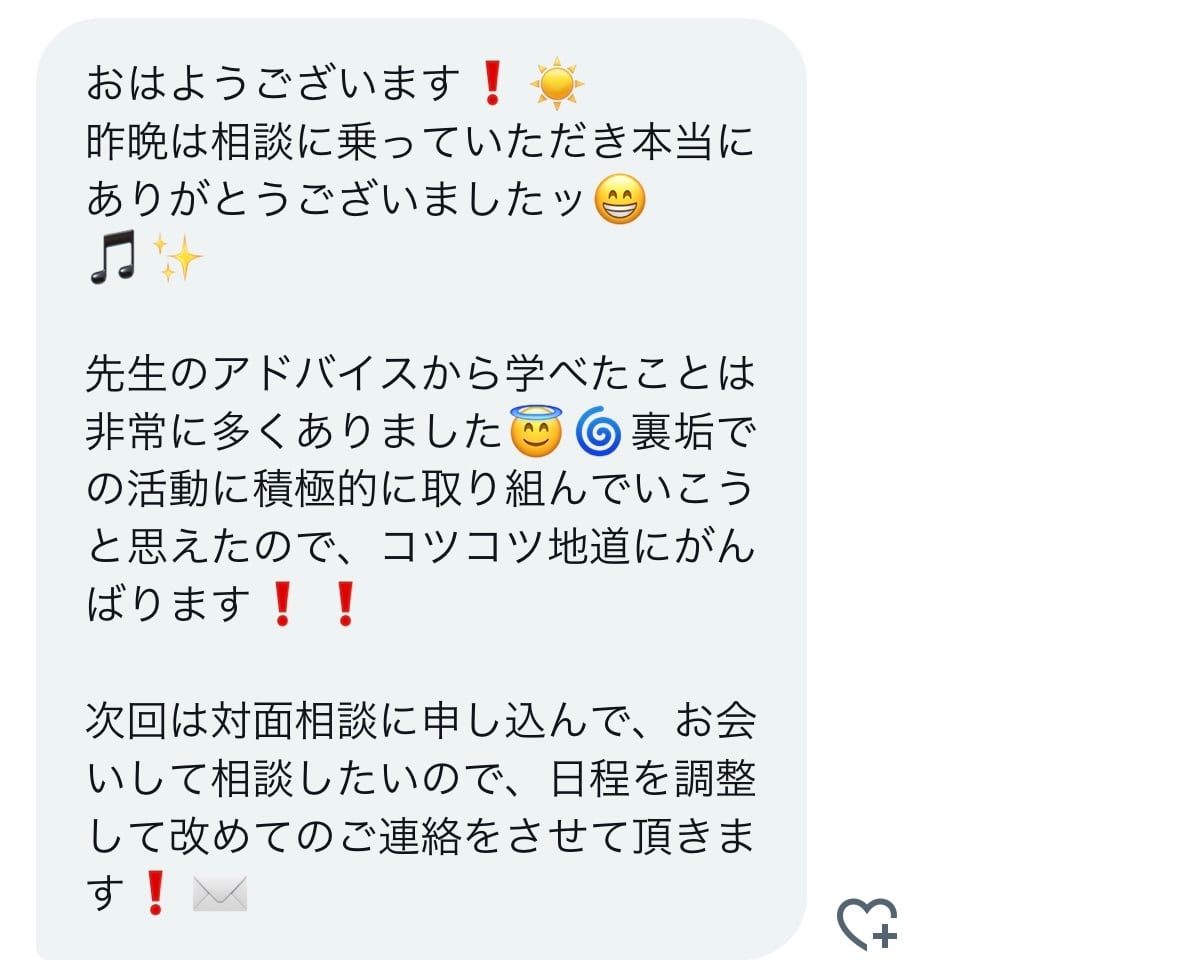Click the phrase コツコツ地道にがん
Image resolution: width=1179 pixels, height=967 pixels.
pos(568,547)
